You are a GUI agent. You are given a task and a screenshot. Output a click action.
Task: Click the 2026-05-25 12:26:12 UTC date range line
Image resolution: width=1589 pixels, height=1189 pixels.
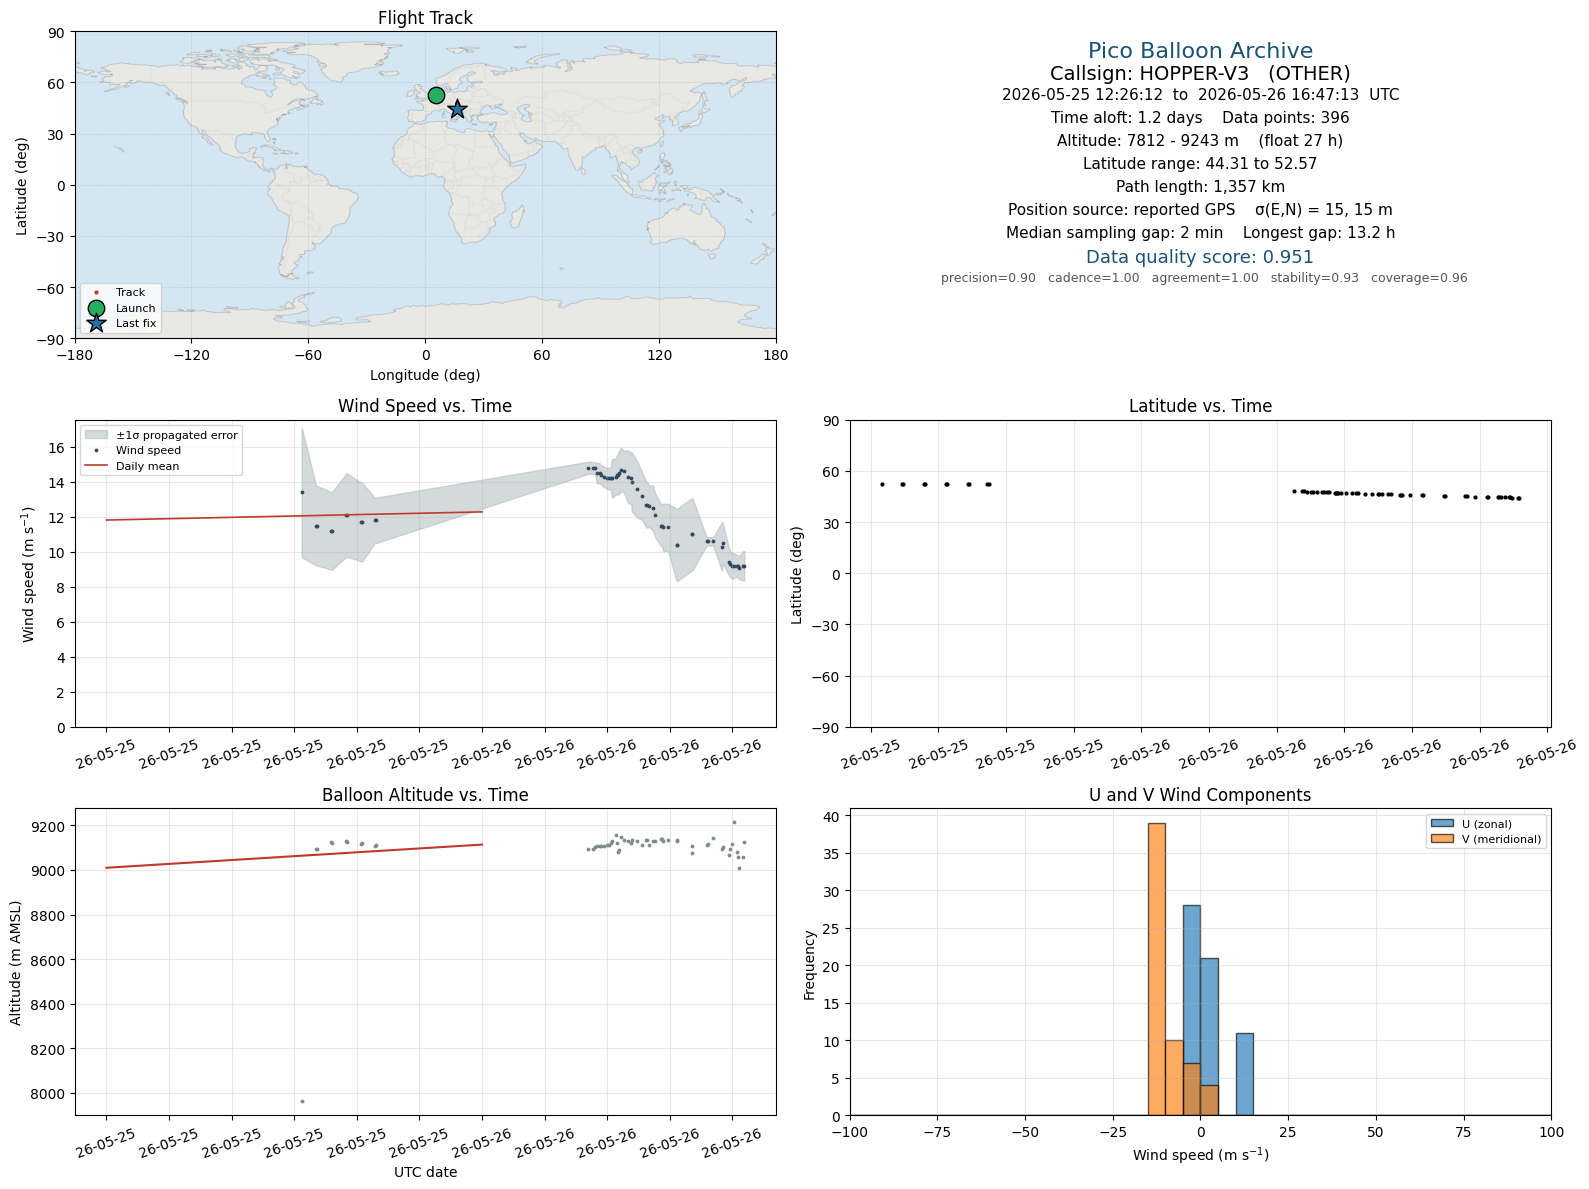(1200, 95)
